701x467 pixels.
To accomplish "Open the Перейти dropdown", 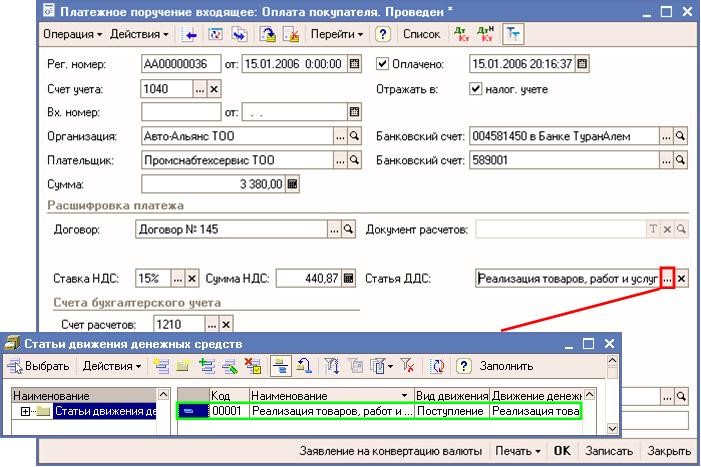I will 336,34.
